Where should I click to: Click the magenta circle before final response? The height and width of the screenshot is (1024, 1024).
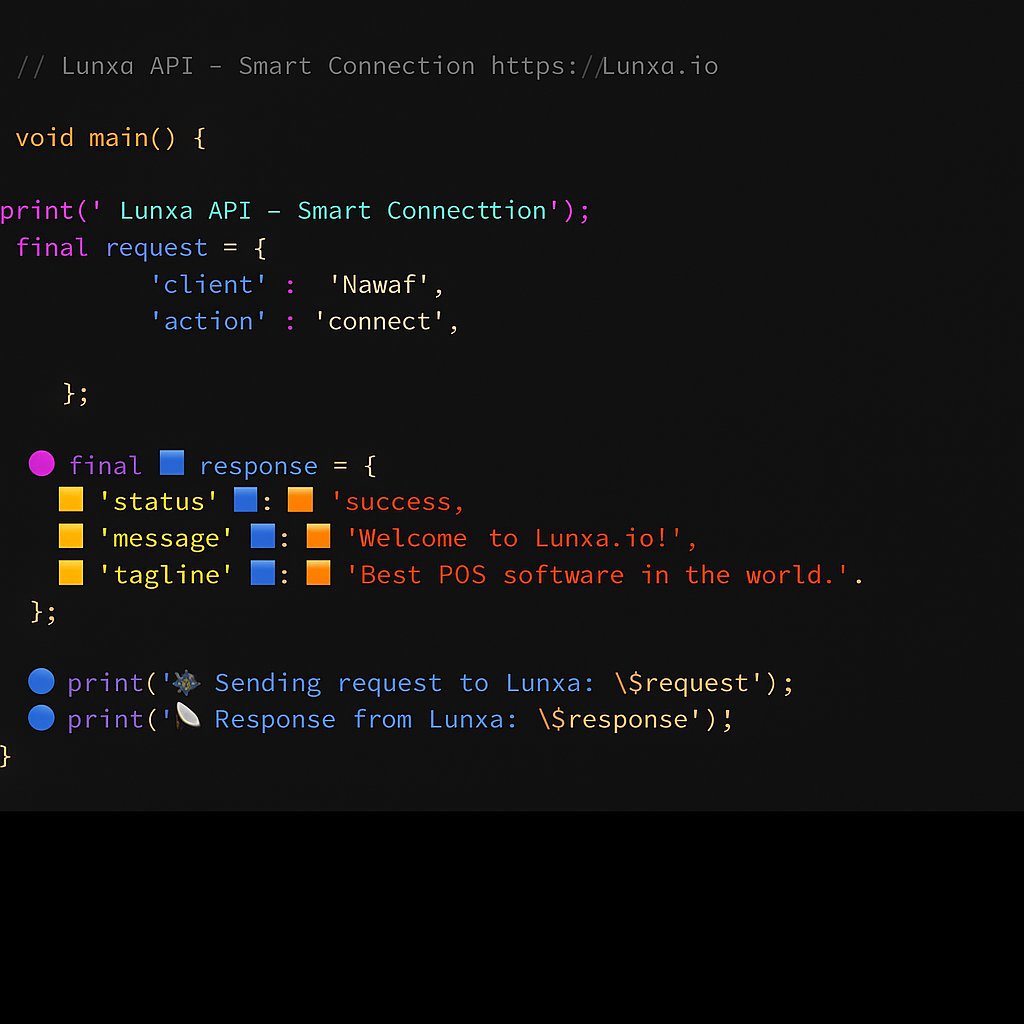pyautogui.click(x=41, y=463)
